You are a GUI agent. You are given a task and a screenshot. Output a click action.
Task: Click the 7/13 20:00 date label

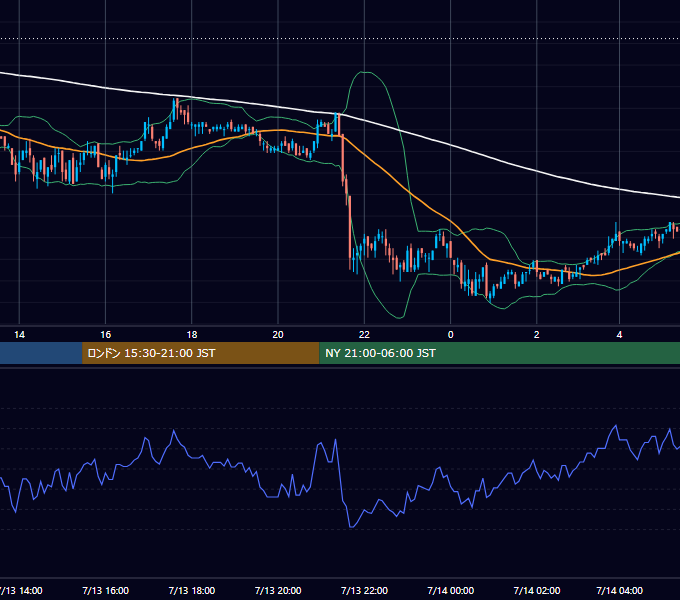pyautogui.click(x=278, y=590)
